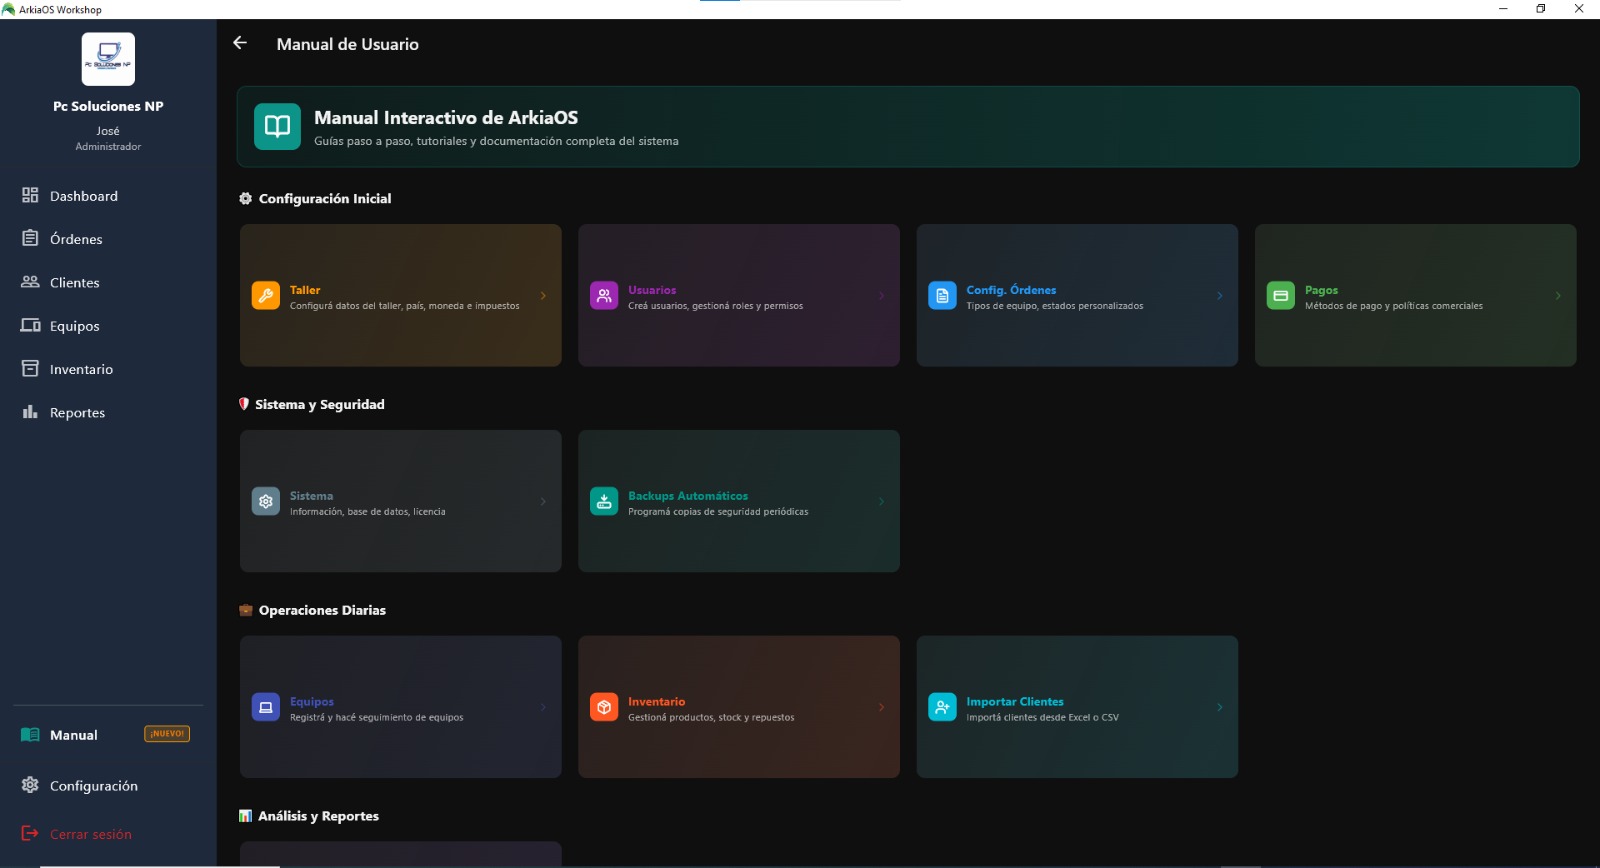Open Órdenes in the sidebar
This screenshot has height=868, width=1600.
[x=76, y=239]
